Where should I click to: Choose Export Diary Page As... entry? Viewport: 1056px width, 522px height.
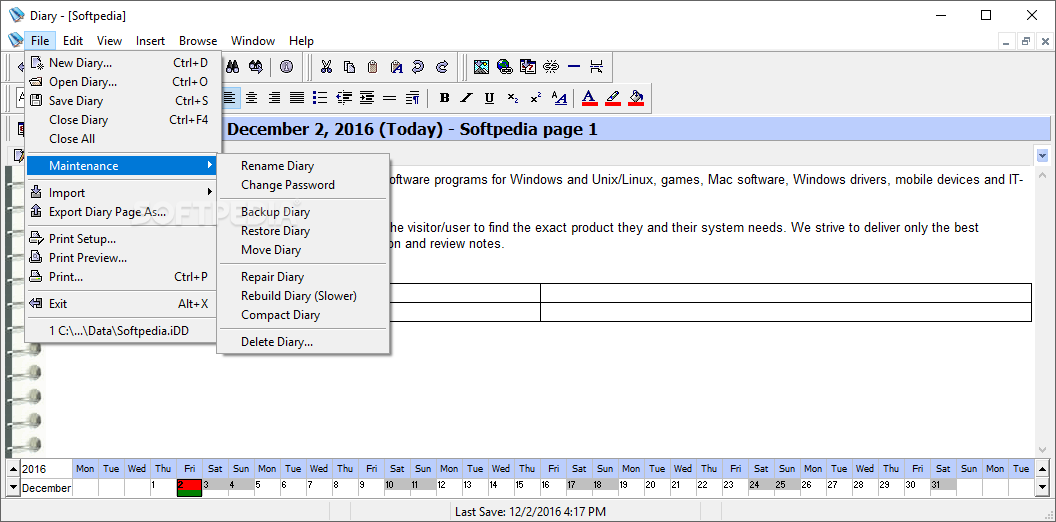click(123, 212)
